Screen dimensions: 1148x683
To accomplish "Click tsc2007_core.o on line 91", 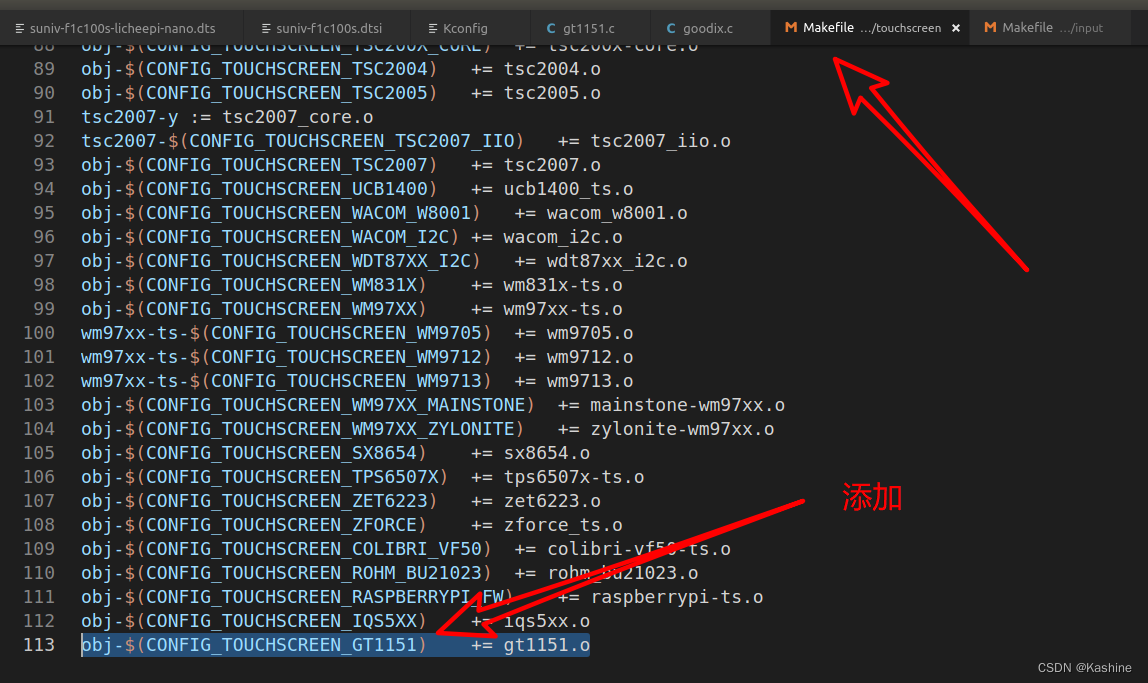I will [297, 117].
